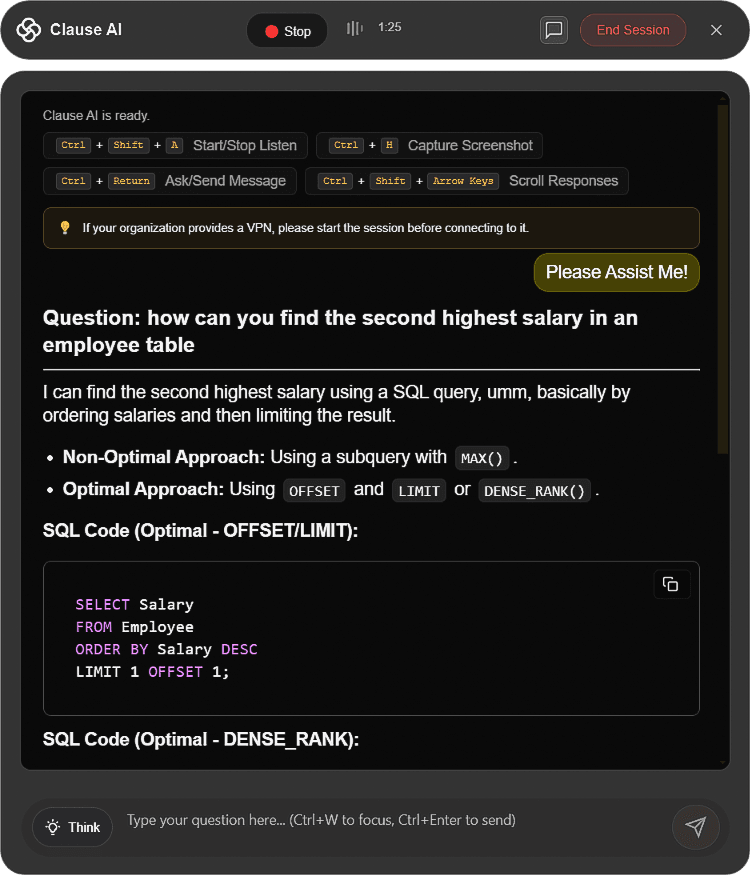Click the SELECT Salary code line
The height and width of the screenshot is (875, 750).
[x=134, y=604]
